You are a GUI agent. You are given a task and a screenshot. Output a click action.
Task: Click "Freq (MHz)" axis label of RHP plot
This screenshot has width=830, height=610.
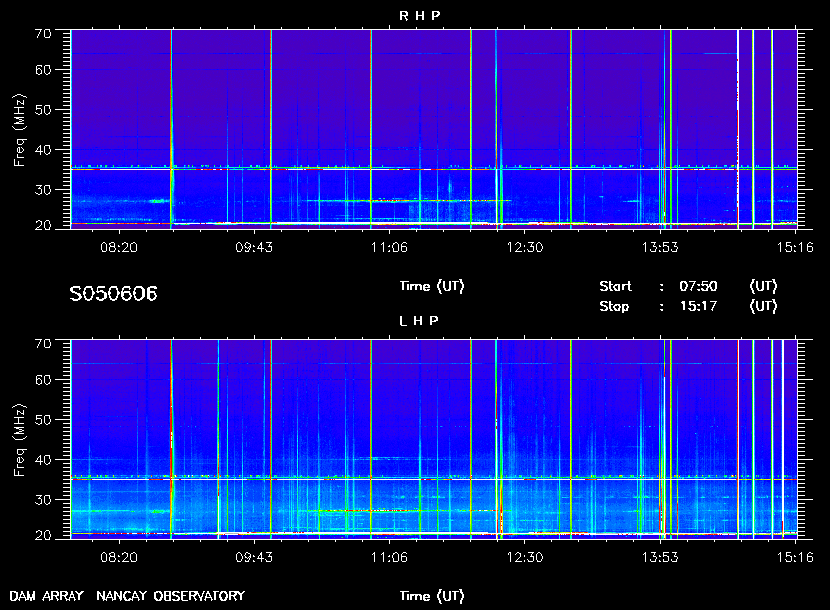(x=20, y=130)
